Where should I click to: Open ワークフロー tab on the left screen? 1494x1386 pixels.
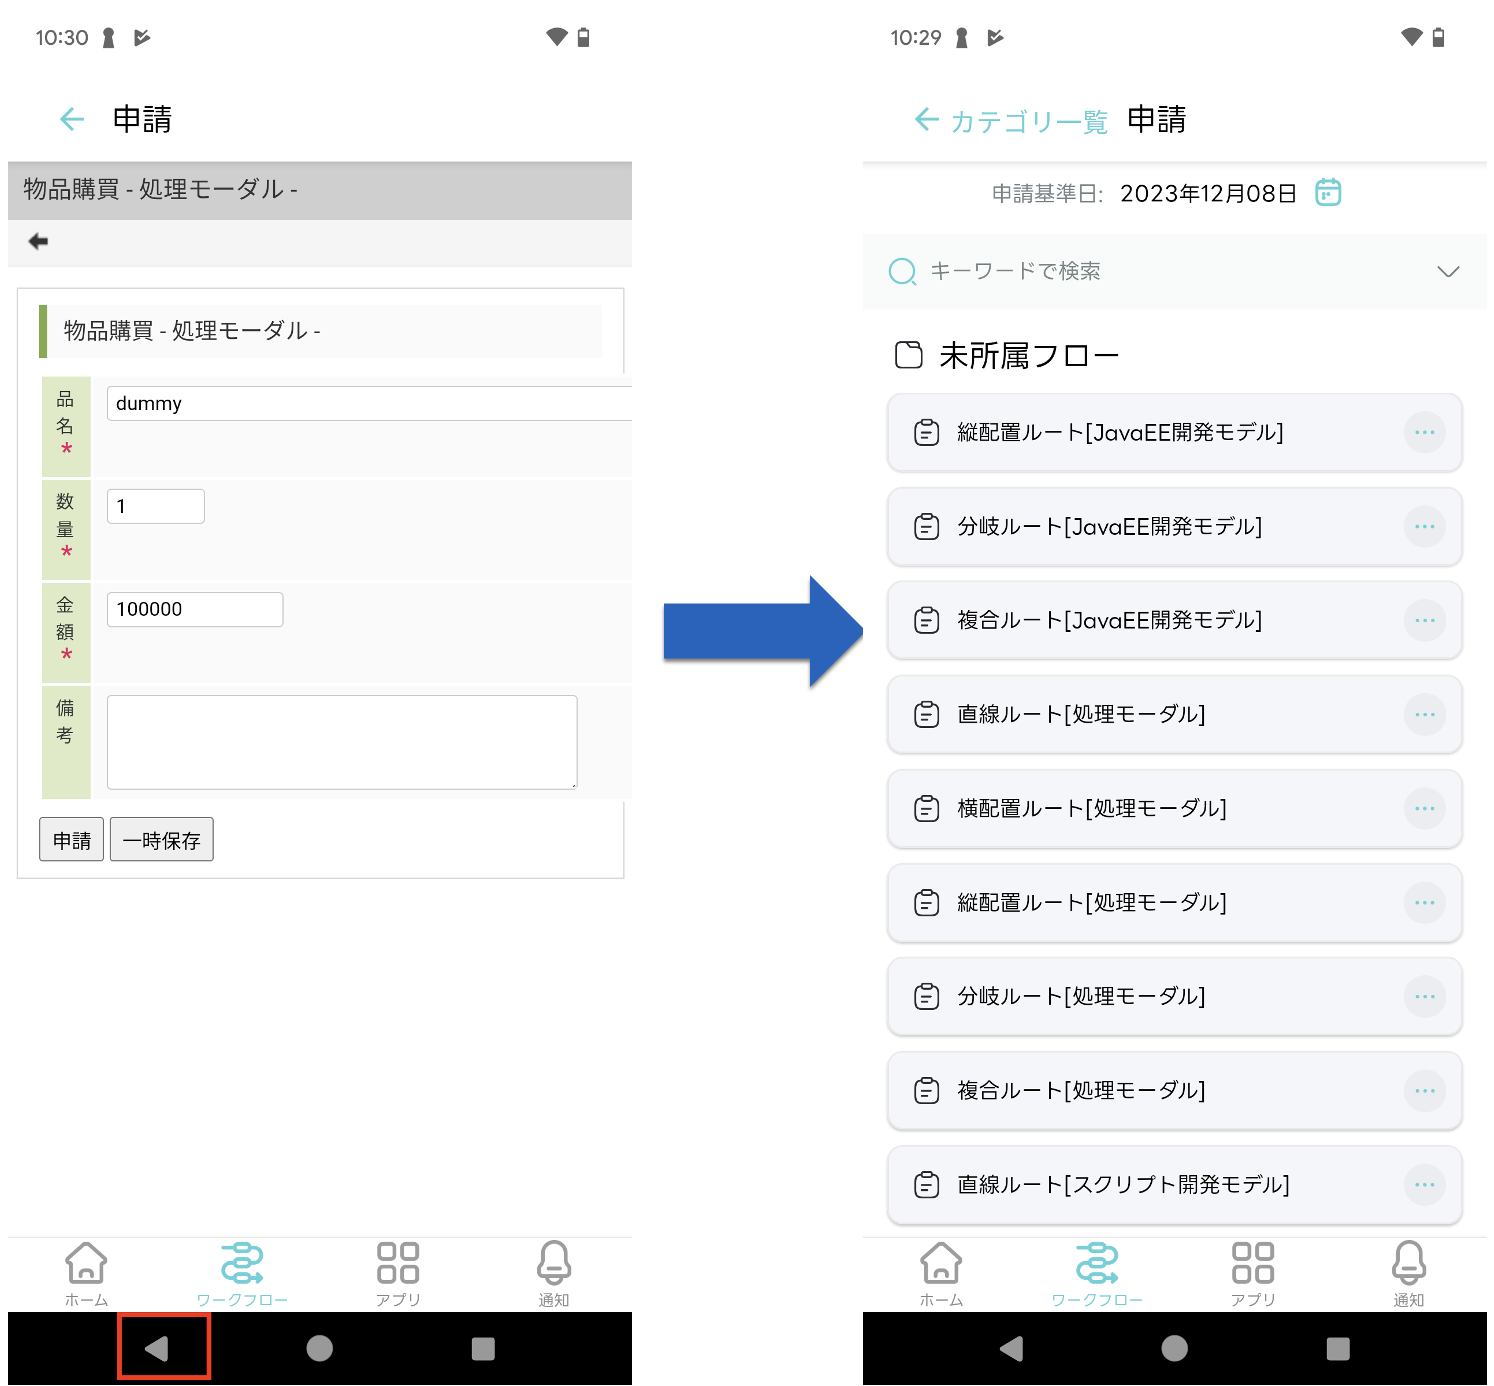pyautogui.click(x=242, y=1274)
